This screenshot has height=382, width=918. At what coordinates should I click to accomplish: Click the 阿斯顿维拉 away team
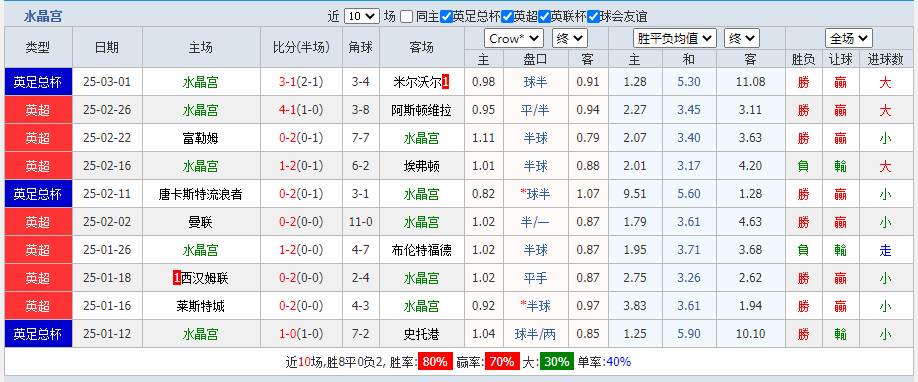pyautogui.click(x=422, y=110)
